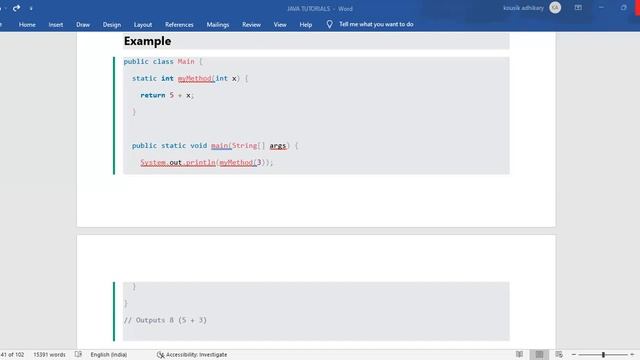Switch to Web Layout view

[559, 354]
